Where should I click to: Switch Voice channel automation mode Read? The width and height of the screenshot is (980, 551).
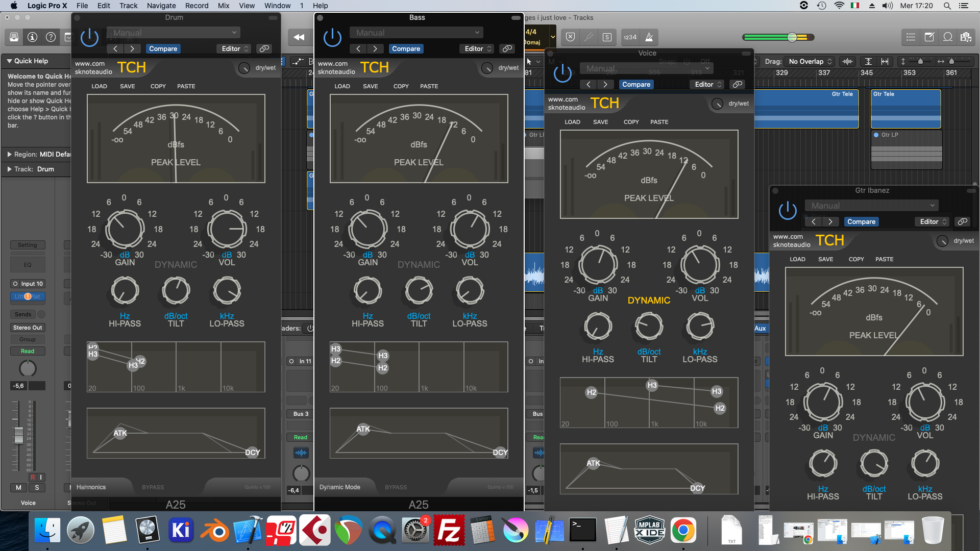(28, 351)
